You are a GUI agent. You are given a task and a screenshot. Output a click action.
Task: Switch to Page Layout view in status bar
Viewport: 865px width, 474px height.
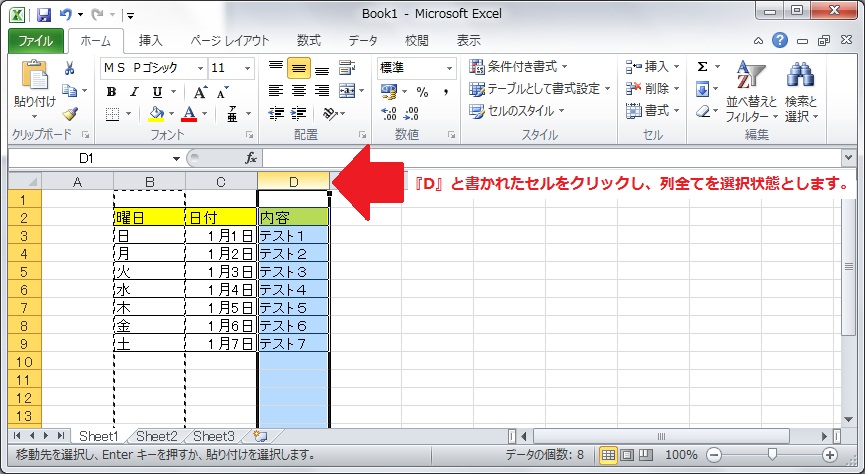tap(627, 455)
